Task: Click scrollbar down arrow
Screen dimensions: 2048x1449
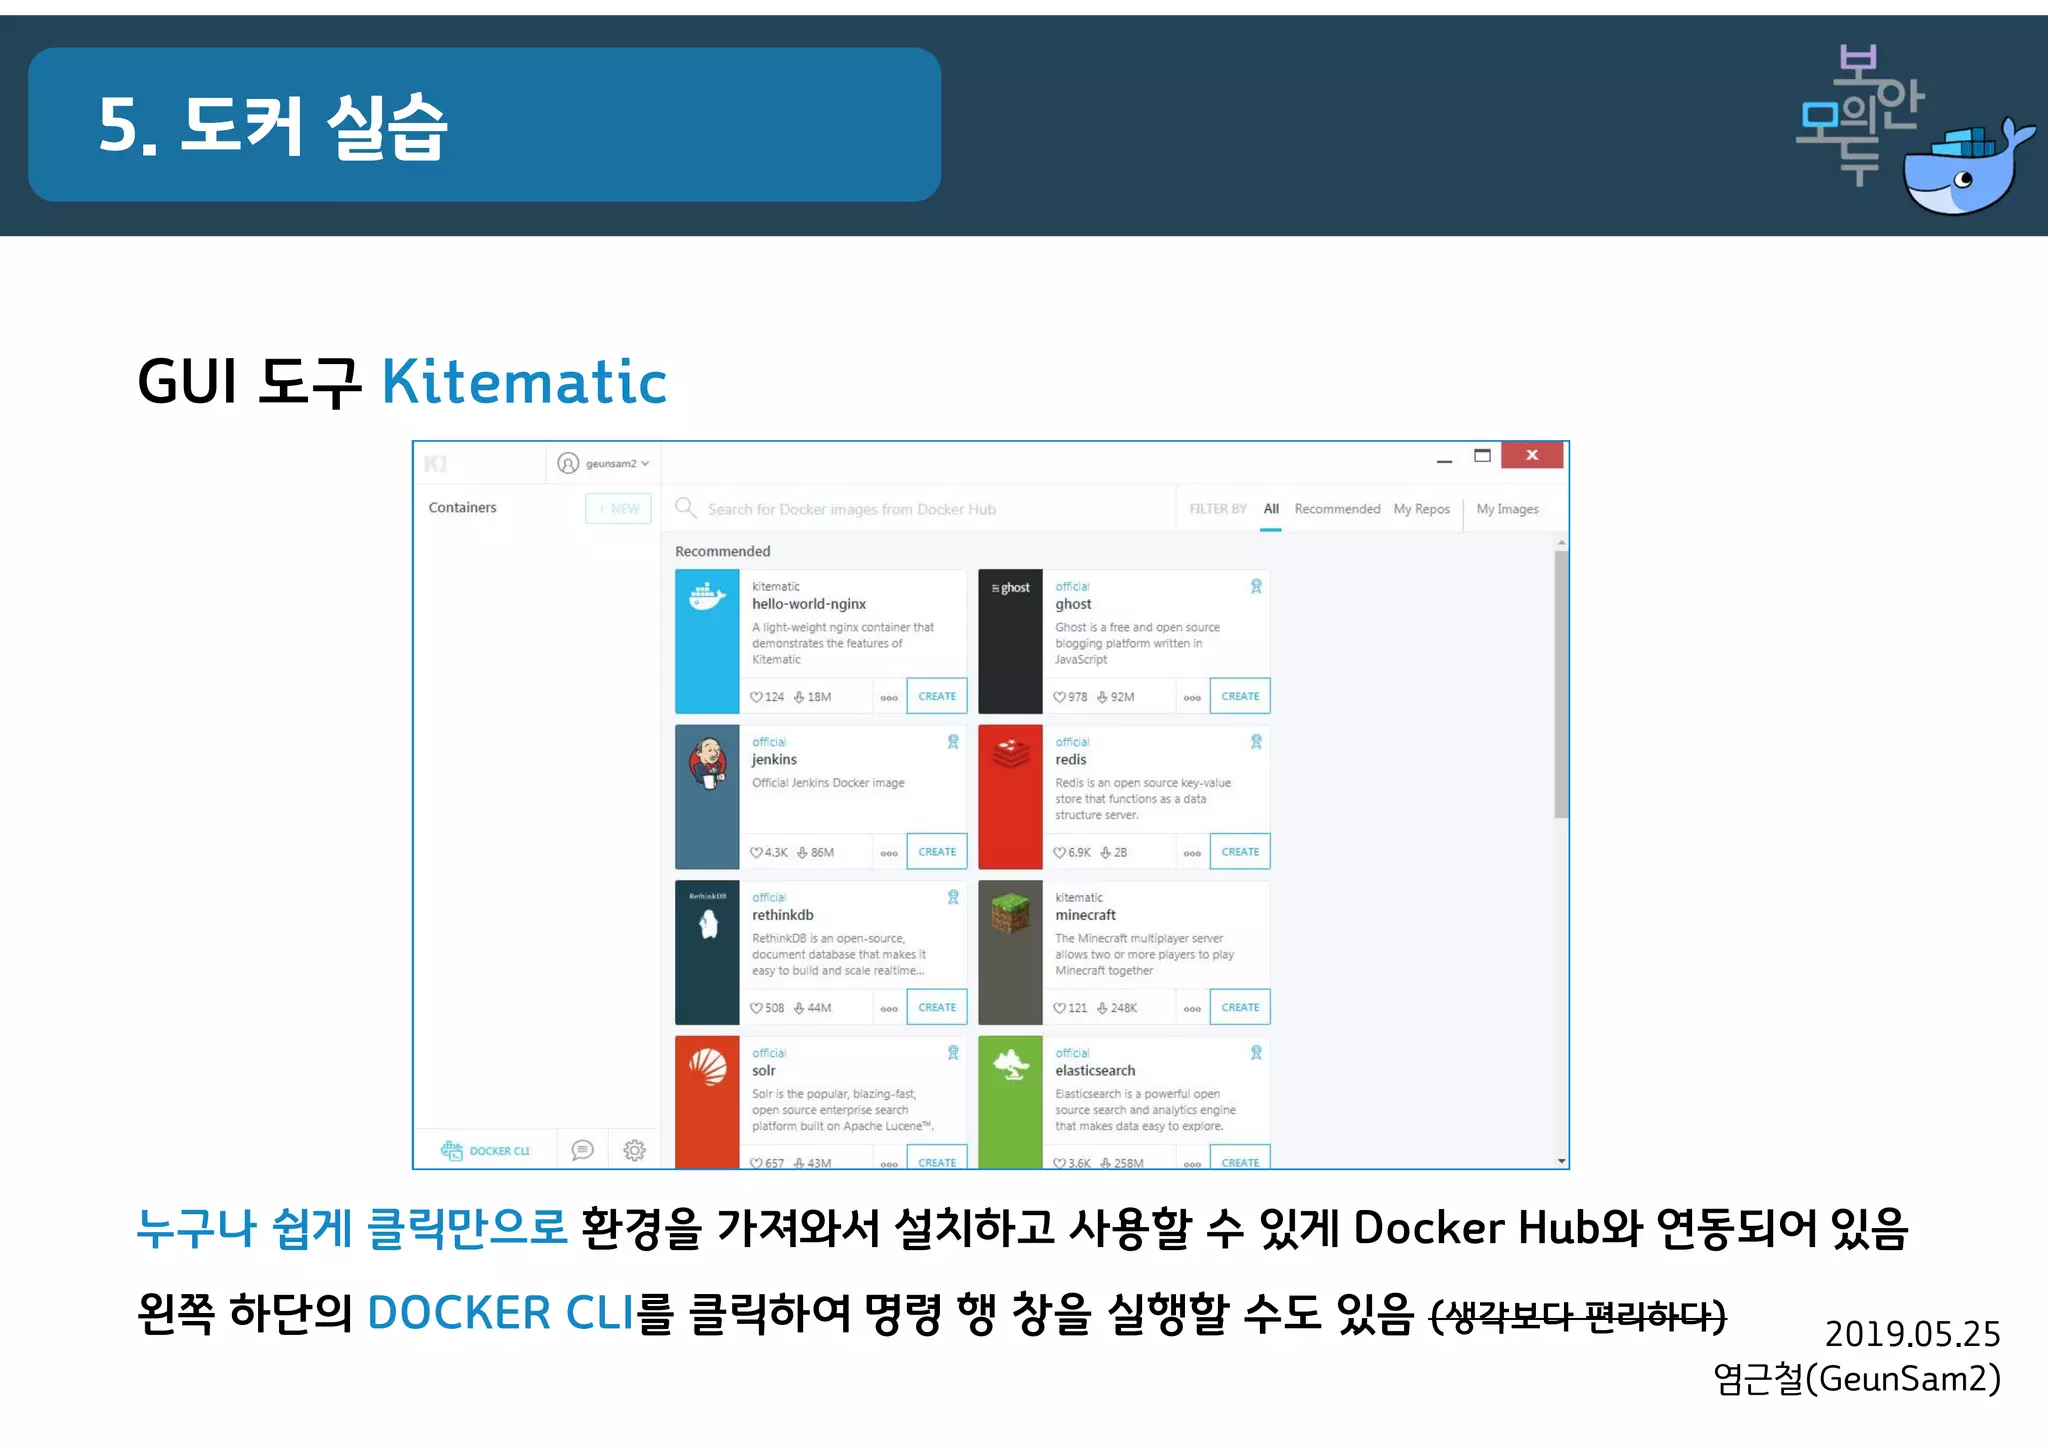Action: coord(1561,1161)
